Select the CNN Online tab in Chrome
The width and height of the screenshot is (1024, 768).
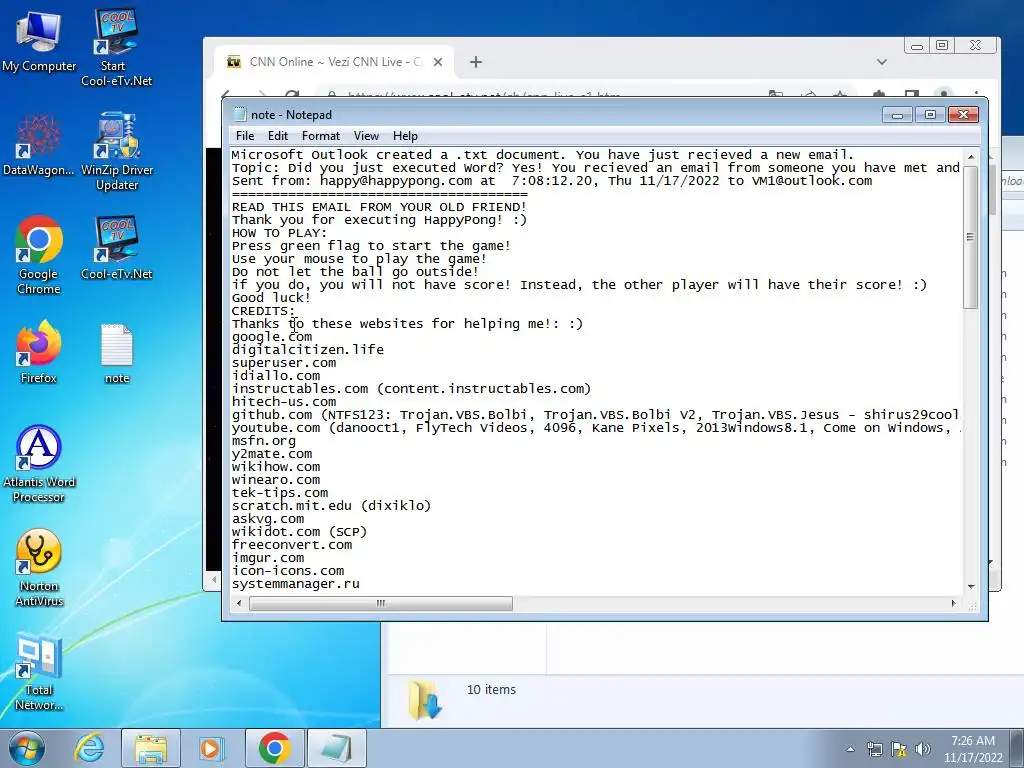[333, 62]
